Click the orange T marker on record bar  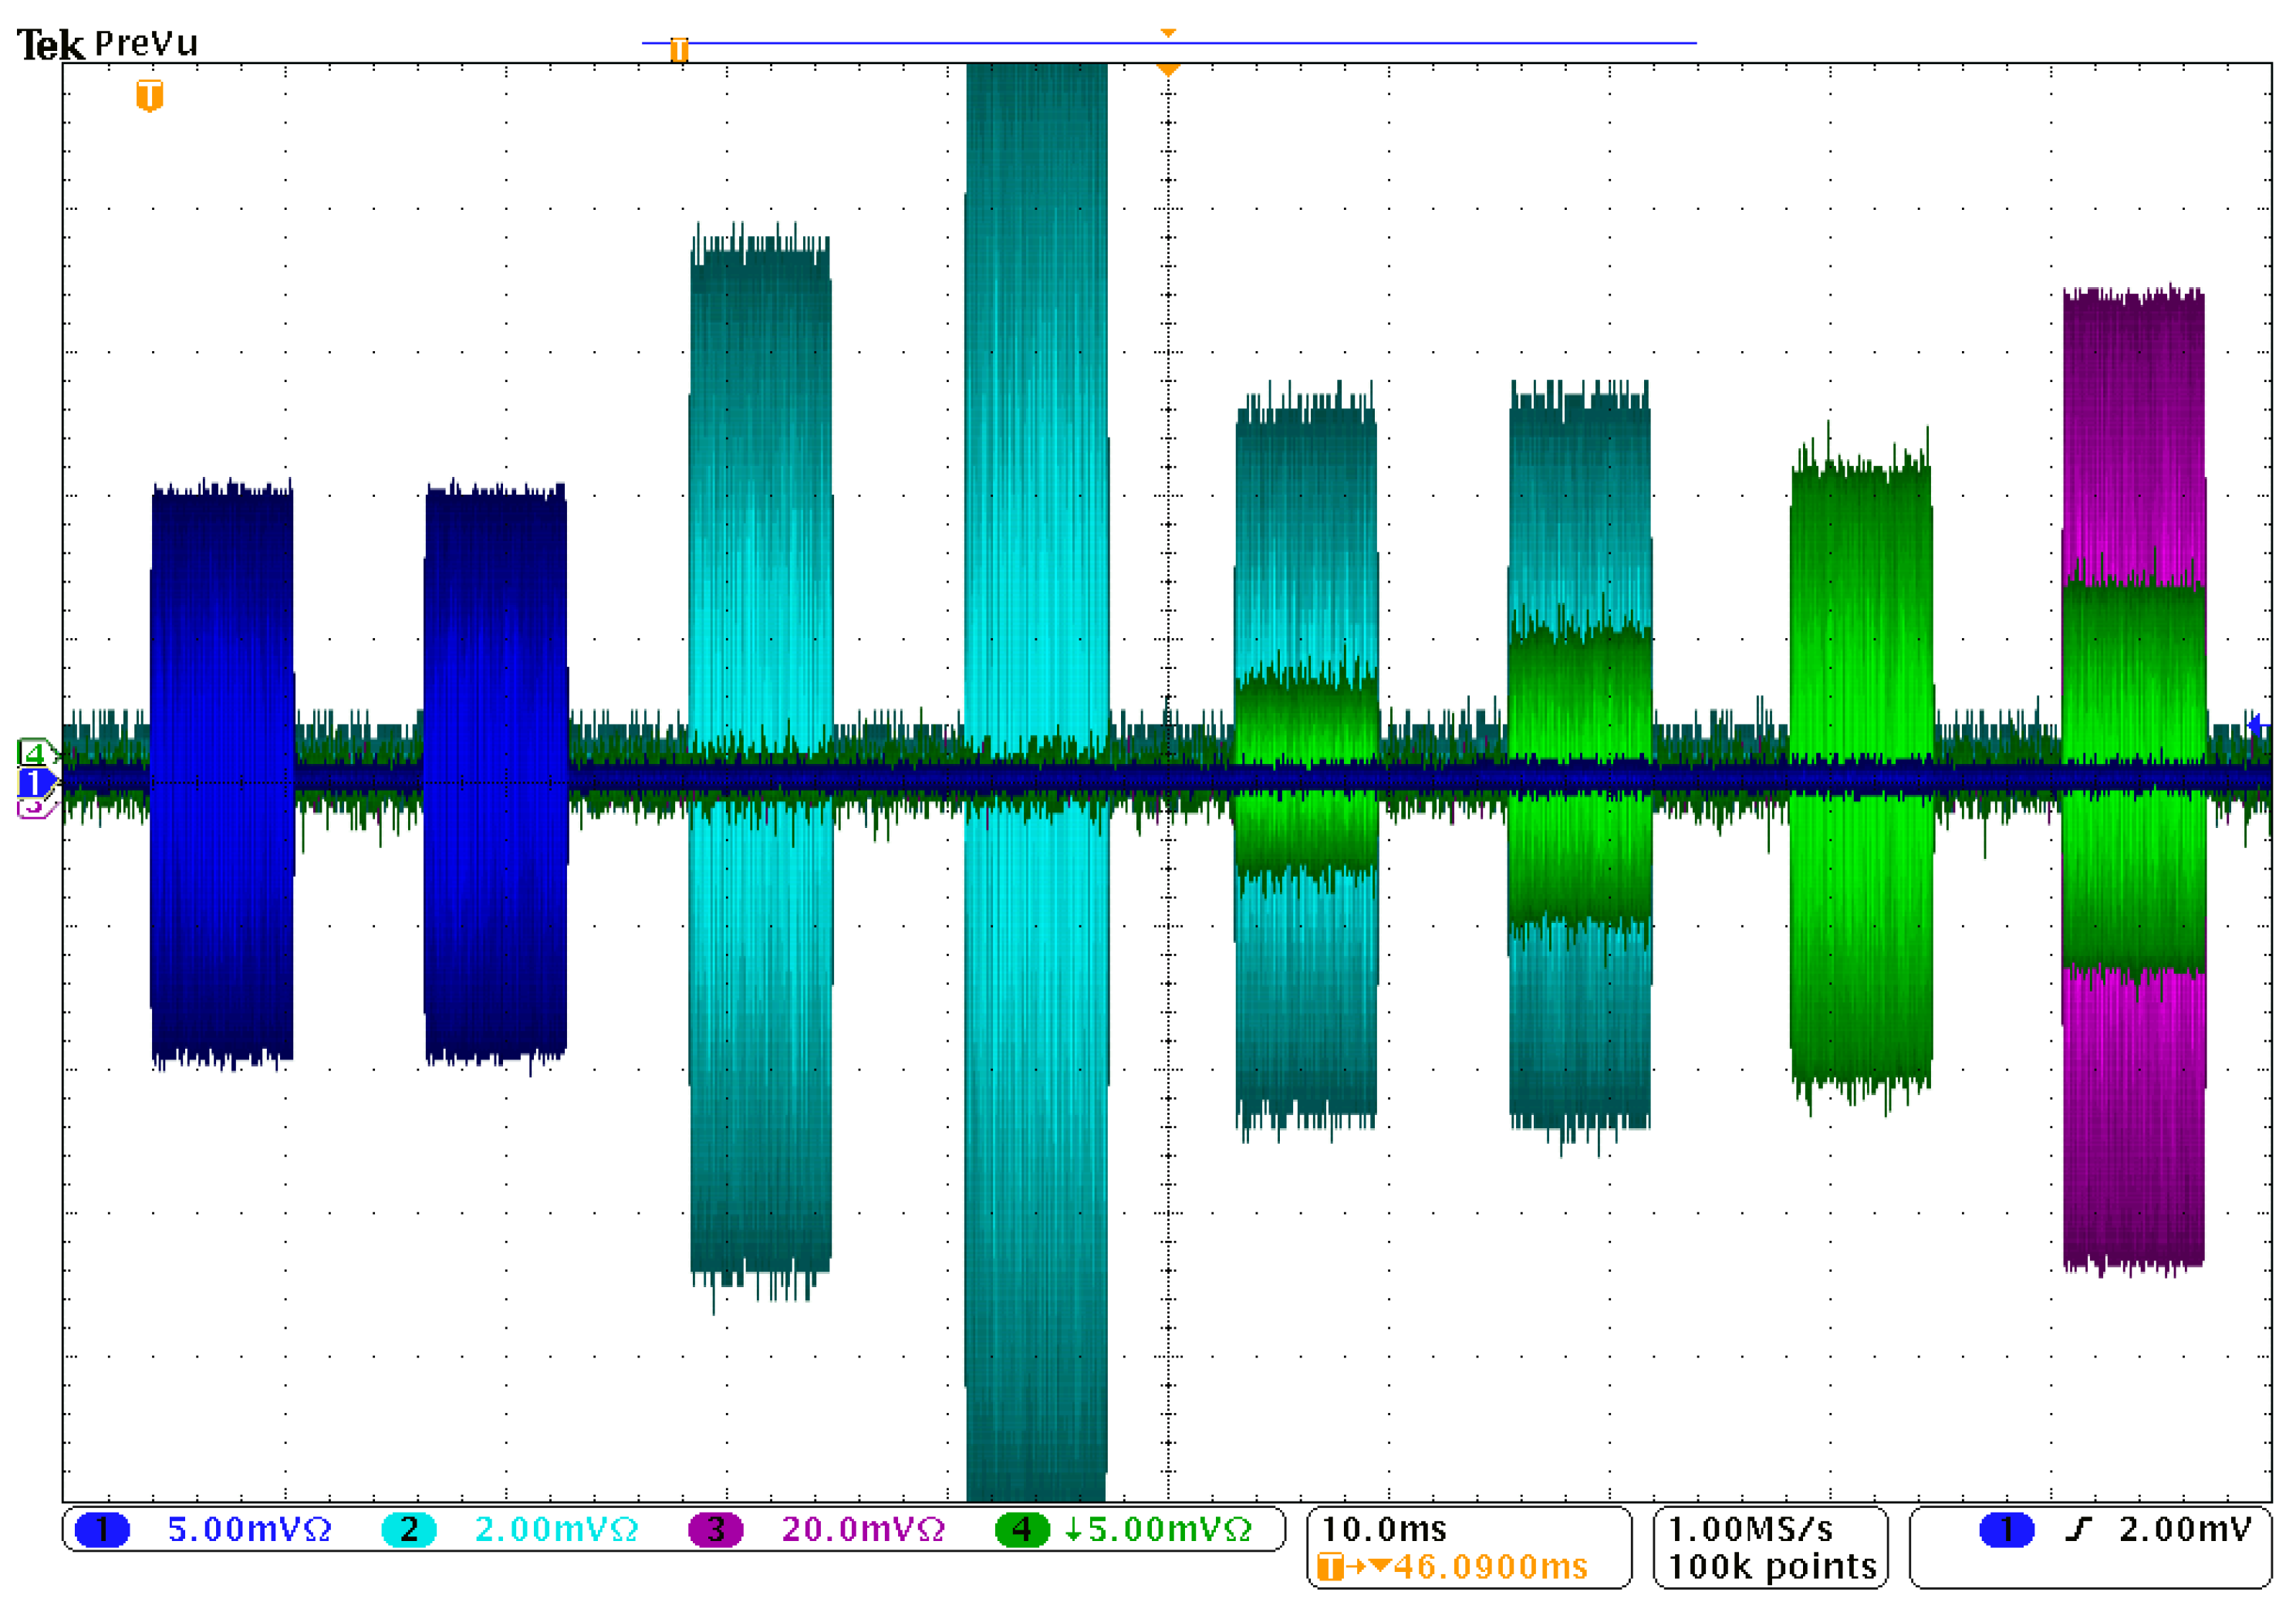(x=679, y=49)
